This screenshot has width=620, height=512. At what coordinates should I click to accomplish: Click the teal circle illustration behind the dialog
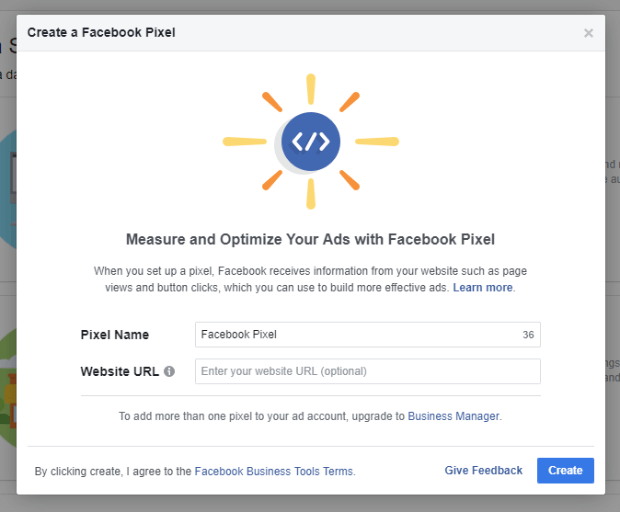(x=8, y=190)
